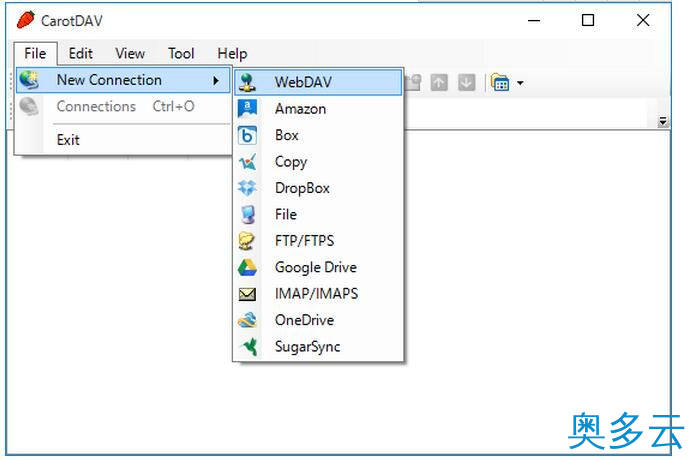
Task: Click the OneDrive cloud icon
Action: pyautogui.click(x=247, y=320)
